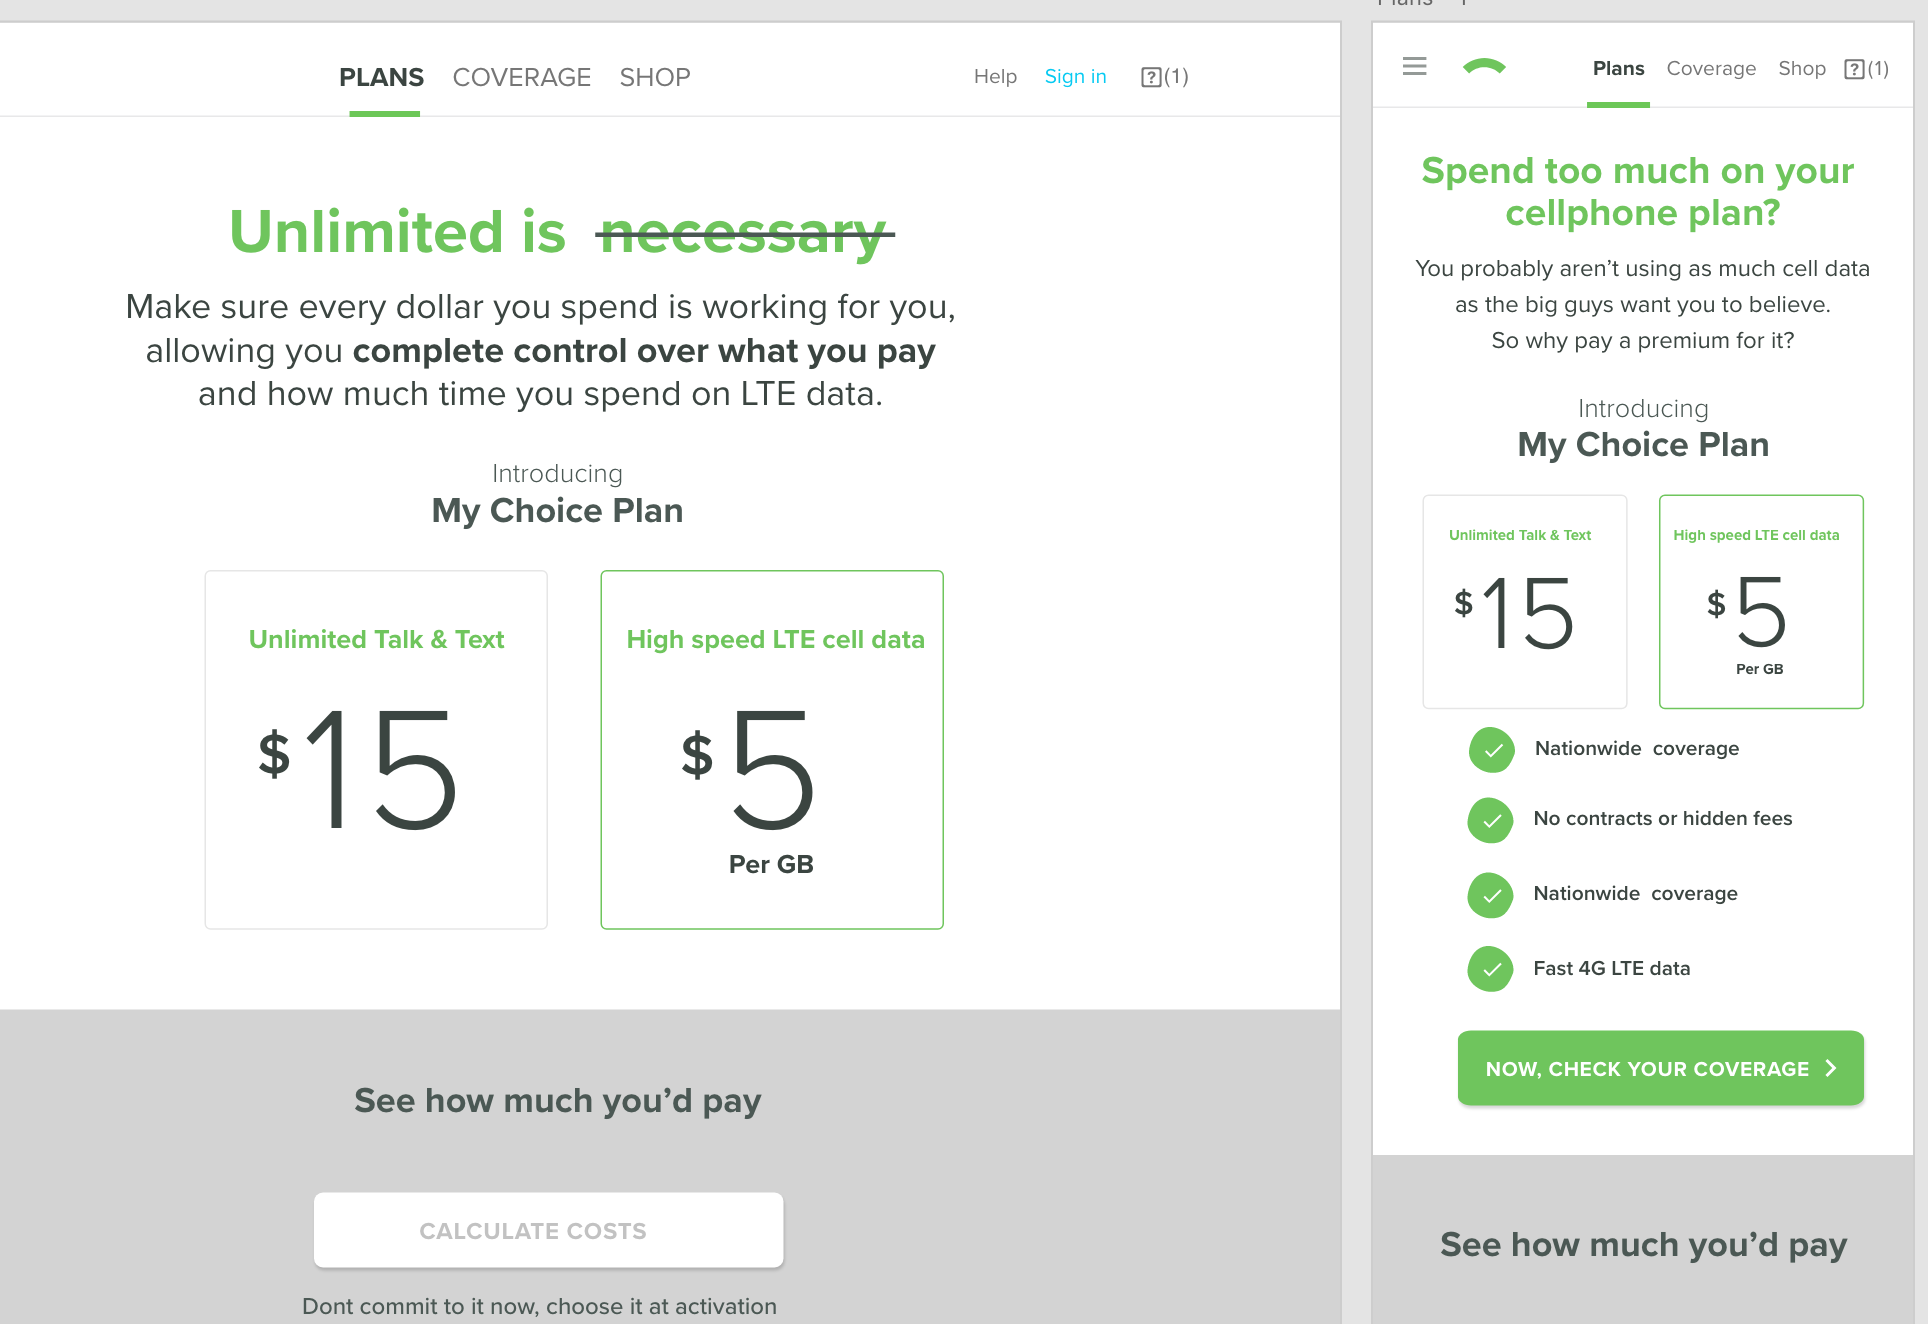The height and width of the screenshot is (1324, 1928).
Task: Go to SHOP in desktop navigation
Action: pos(655,77)
